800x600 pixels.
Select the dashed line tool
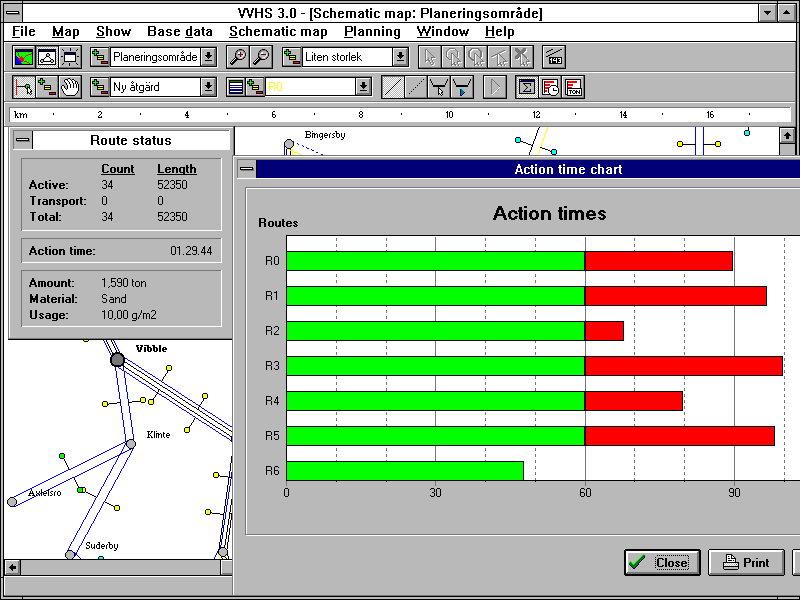[x=416, y=87]
